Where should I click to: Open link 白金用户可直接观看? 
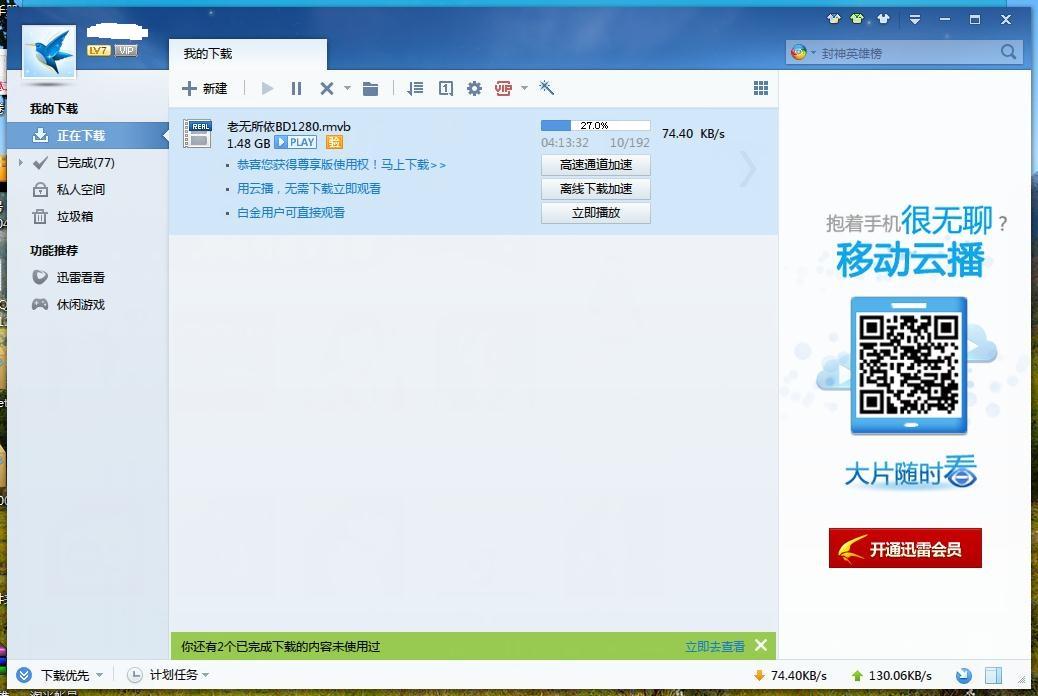[x=291, y=213]
